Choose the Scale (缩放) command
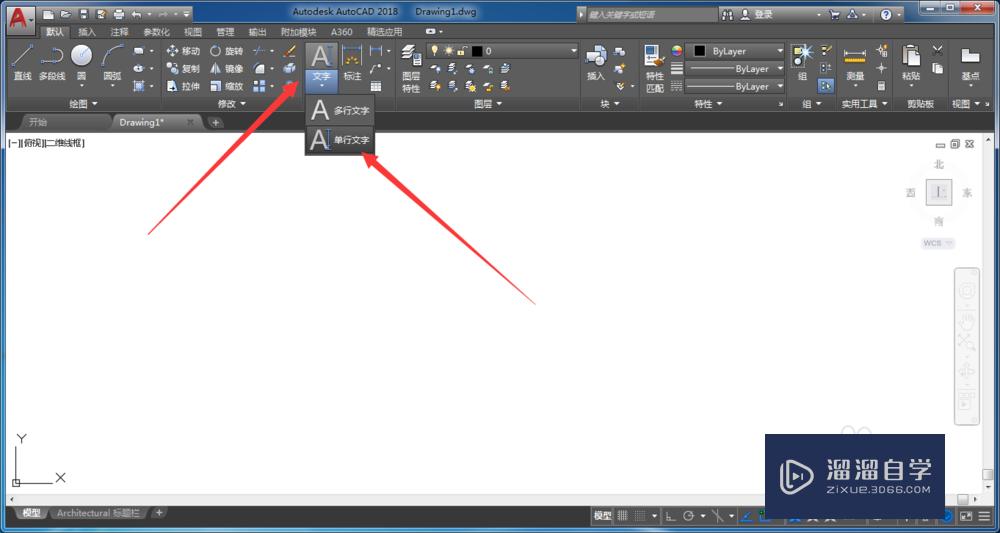Screen dimensions: 1000x533 pyautogui.click(x=226, y=86)
